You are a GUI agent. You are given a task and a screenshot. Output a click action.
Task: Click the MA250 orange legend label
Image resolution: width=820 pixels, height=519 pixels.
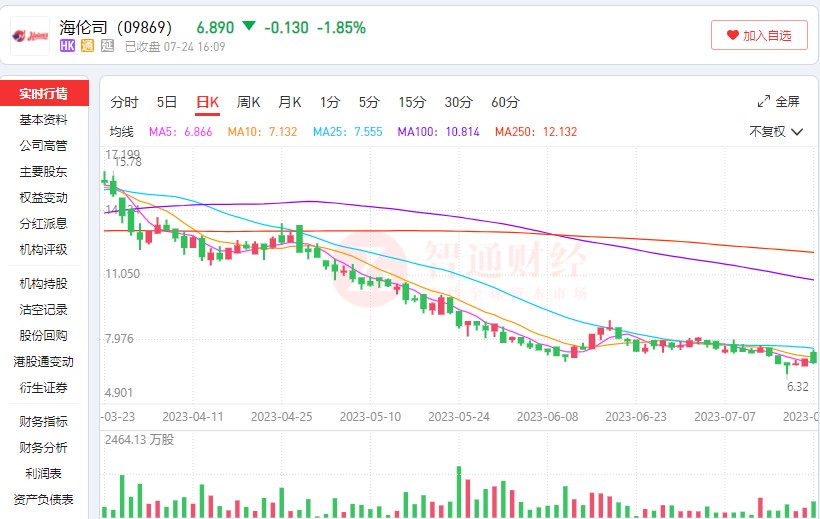tap(536, 132)
